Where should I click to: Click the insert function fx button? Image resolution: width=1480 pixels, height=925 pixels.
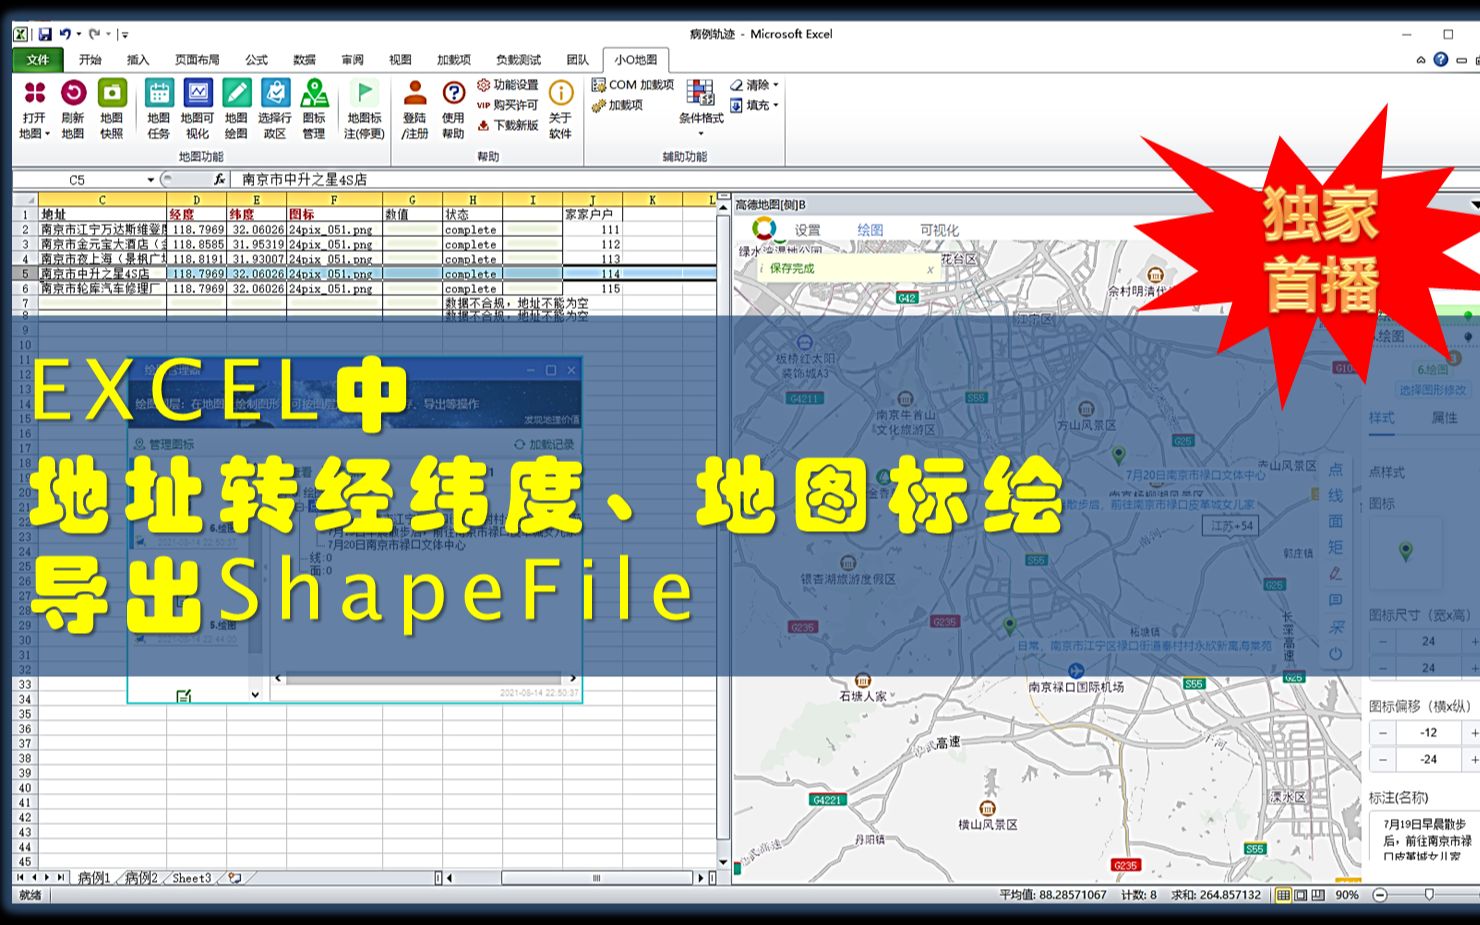[x=220, y=180]
